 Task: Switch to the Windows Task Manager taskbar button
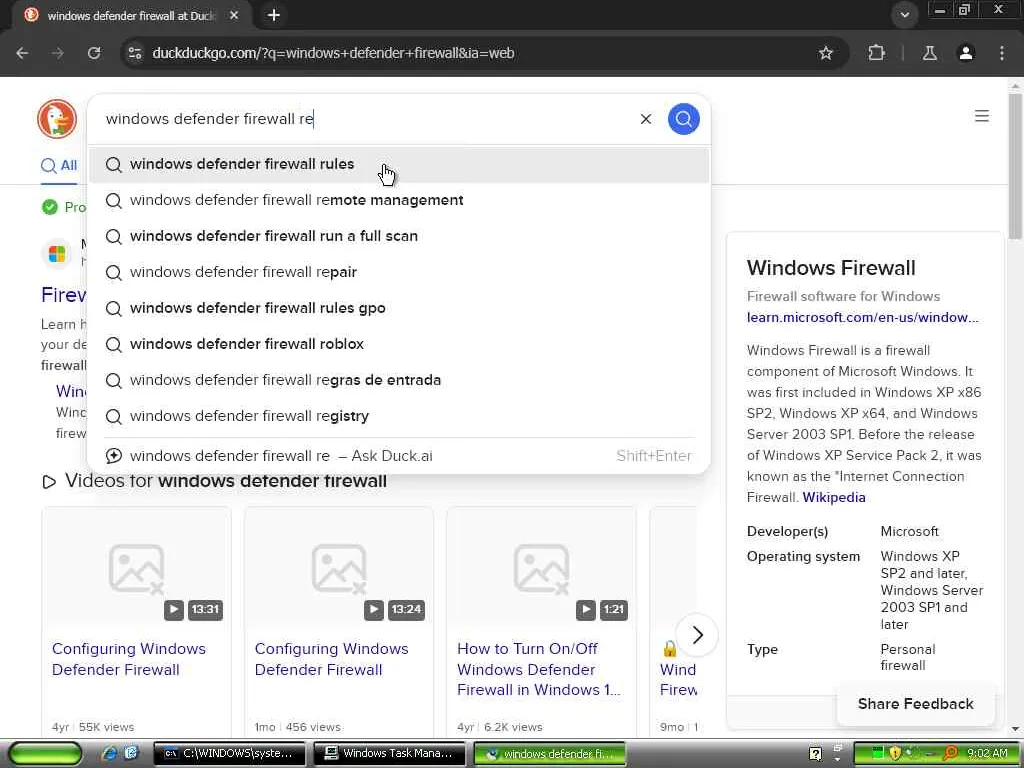[390, 754]
